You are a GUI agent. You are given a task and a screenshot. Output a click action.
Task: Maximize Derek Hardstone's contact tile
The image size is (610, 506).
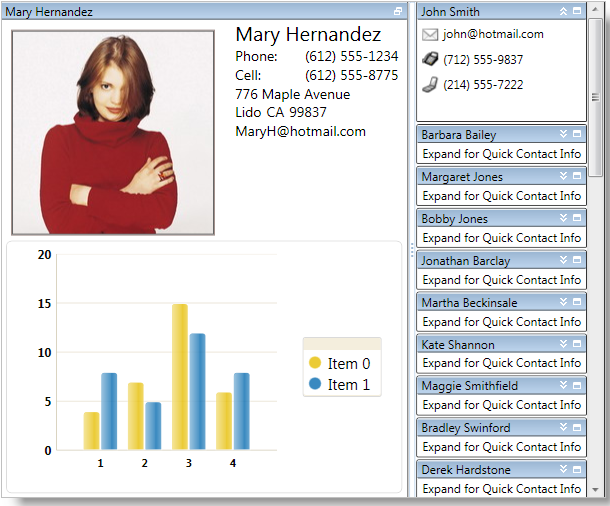(577, 470)
